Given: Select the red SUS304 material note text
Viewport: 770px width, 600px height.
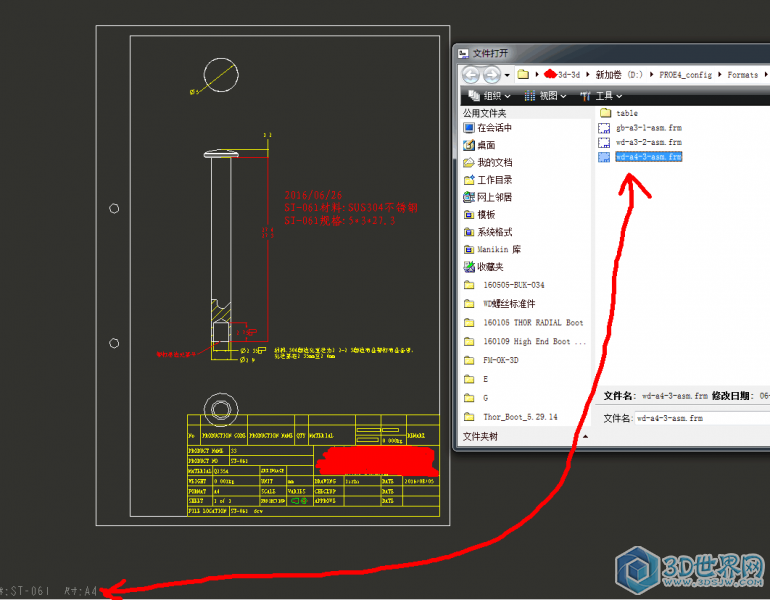Looking at the screenshot, I should 351,208.
